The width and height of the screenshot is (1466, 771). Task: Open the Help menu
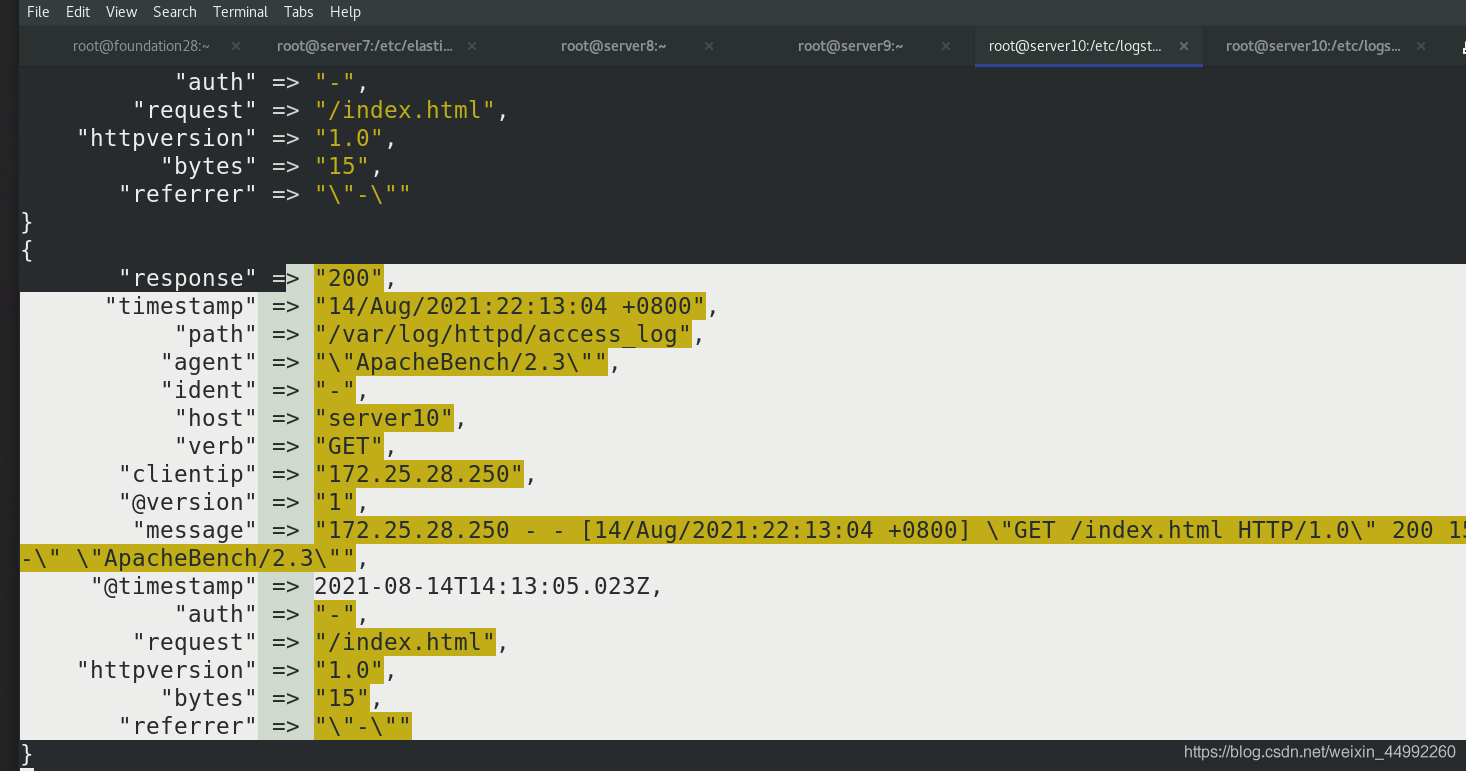pos(345,12)
